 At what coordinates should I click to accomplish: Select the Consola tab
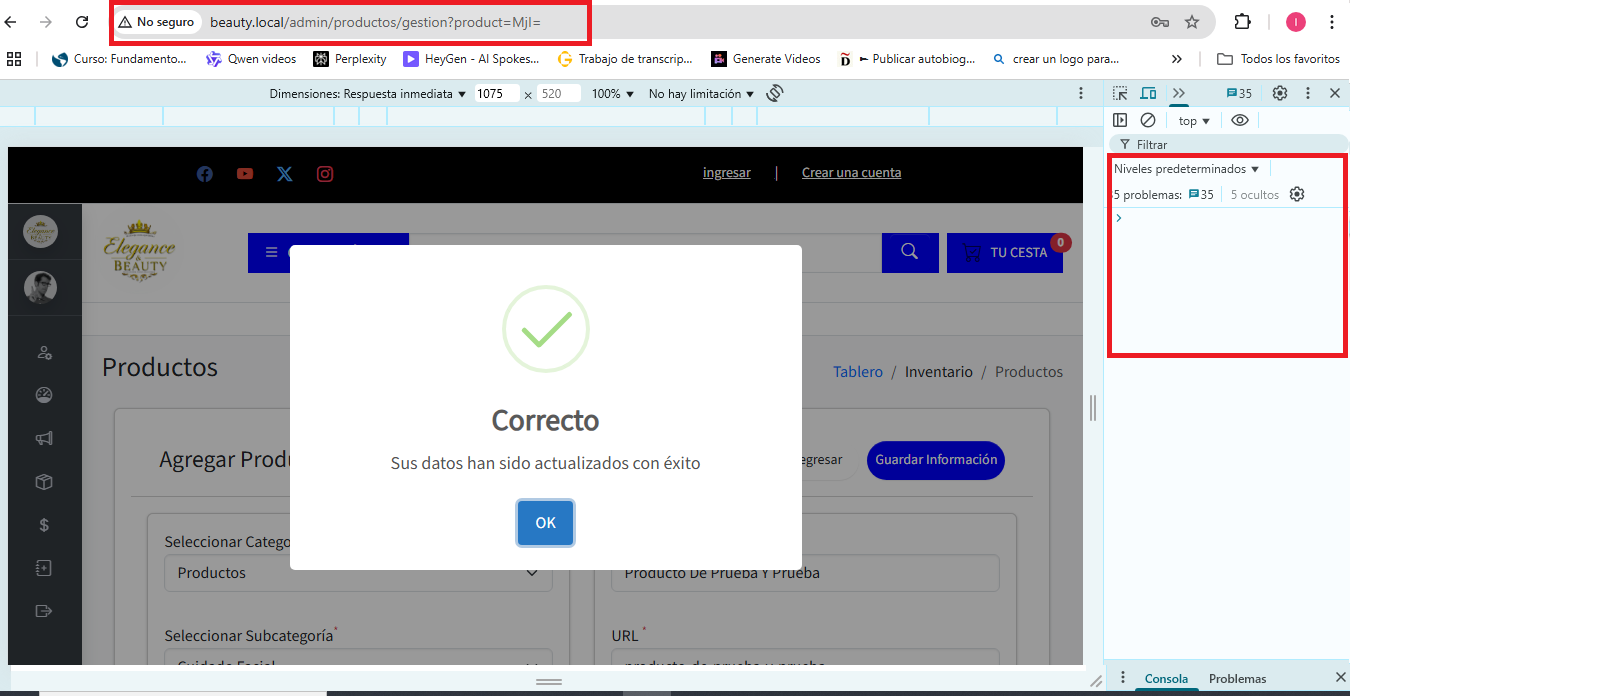1166,679
